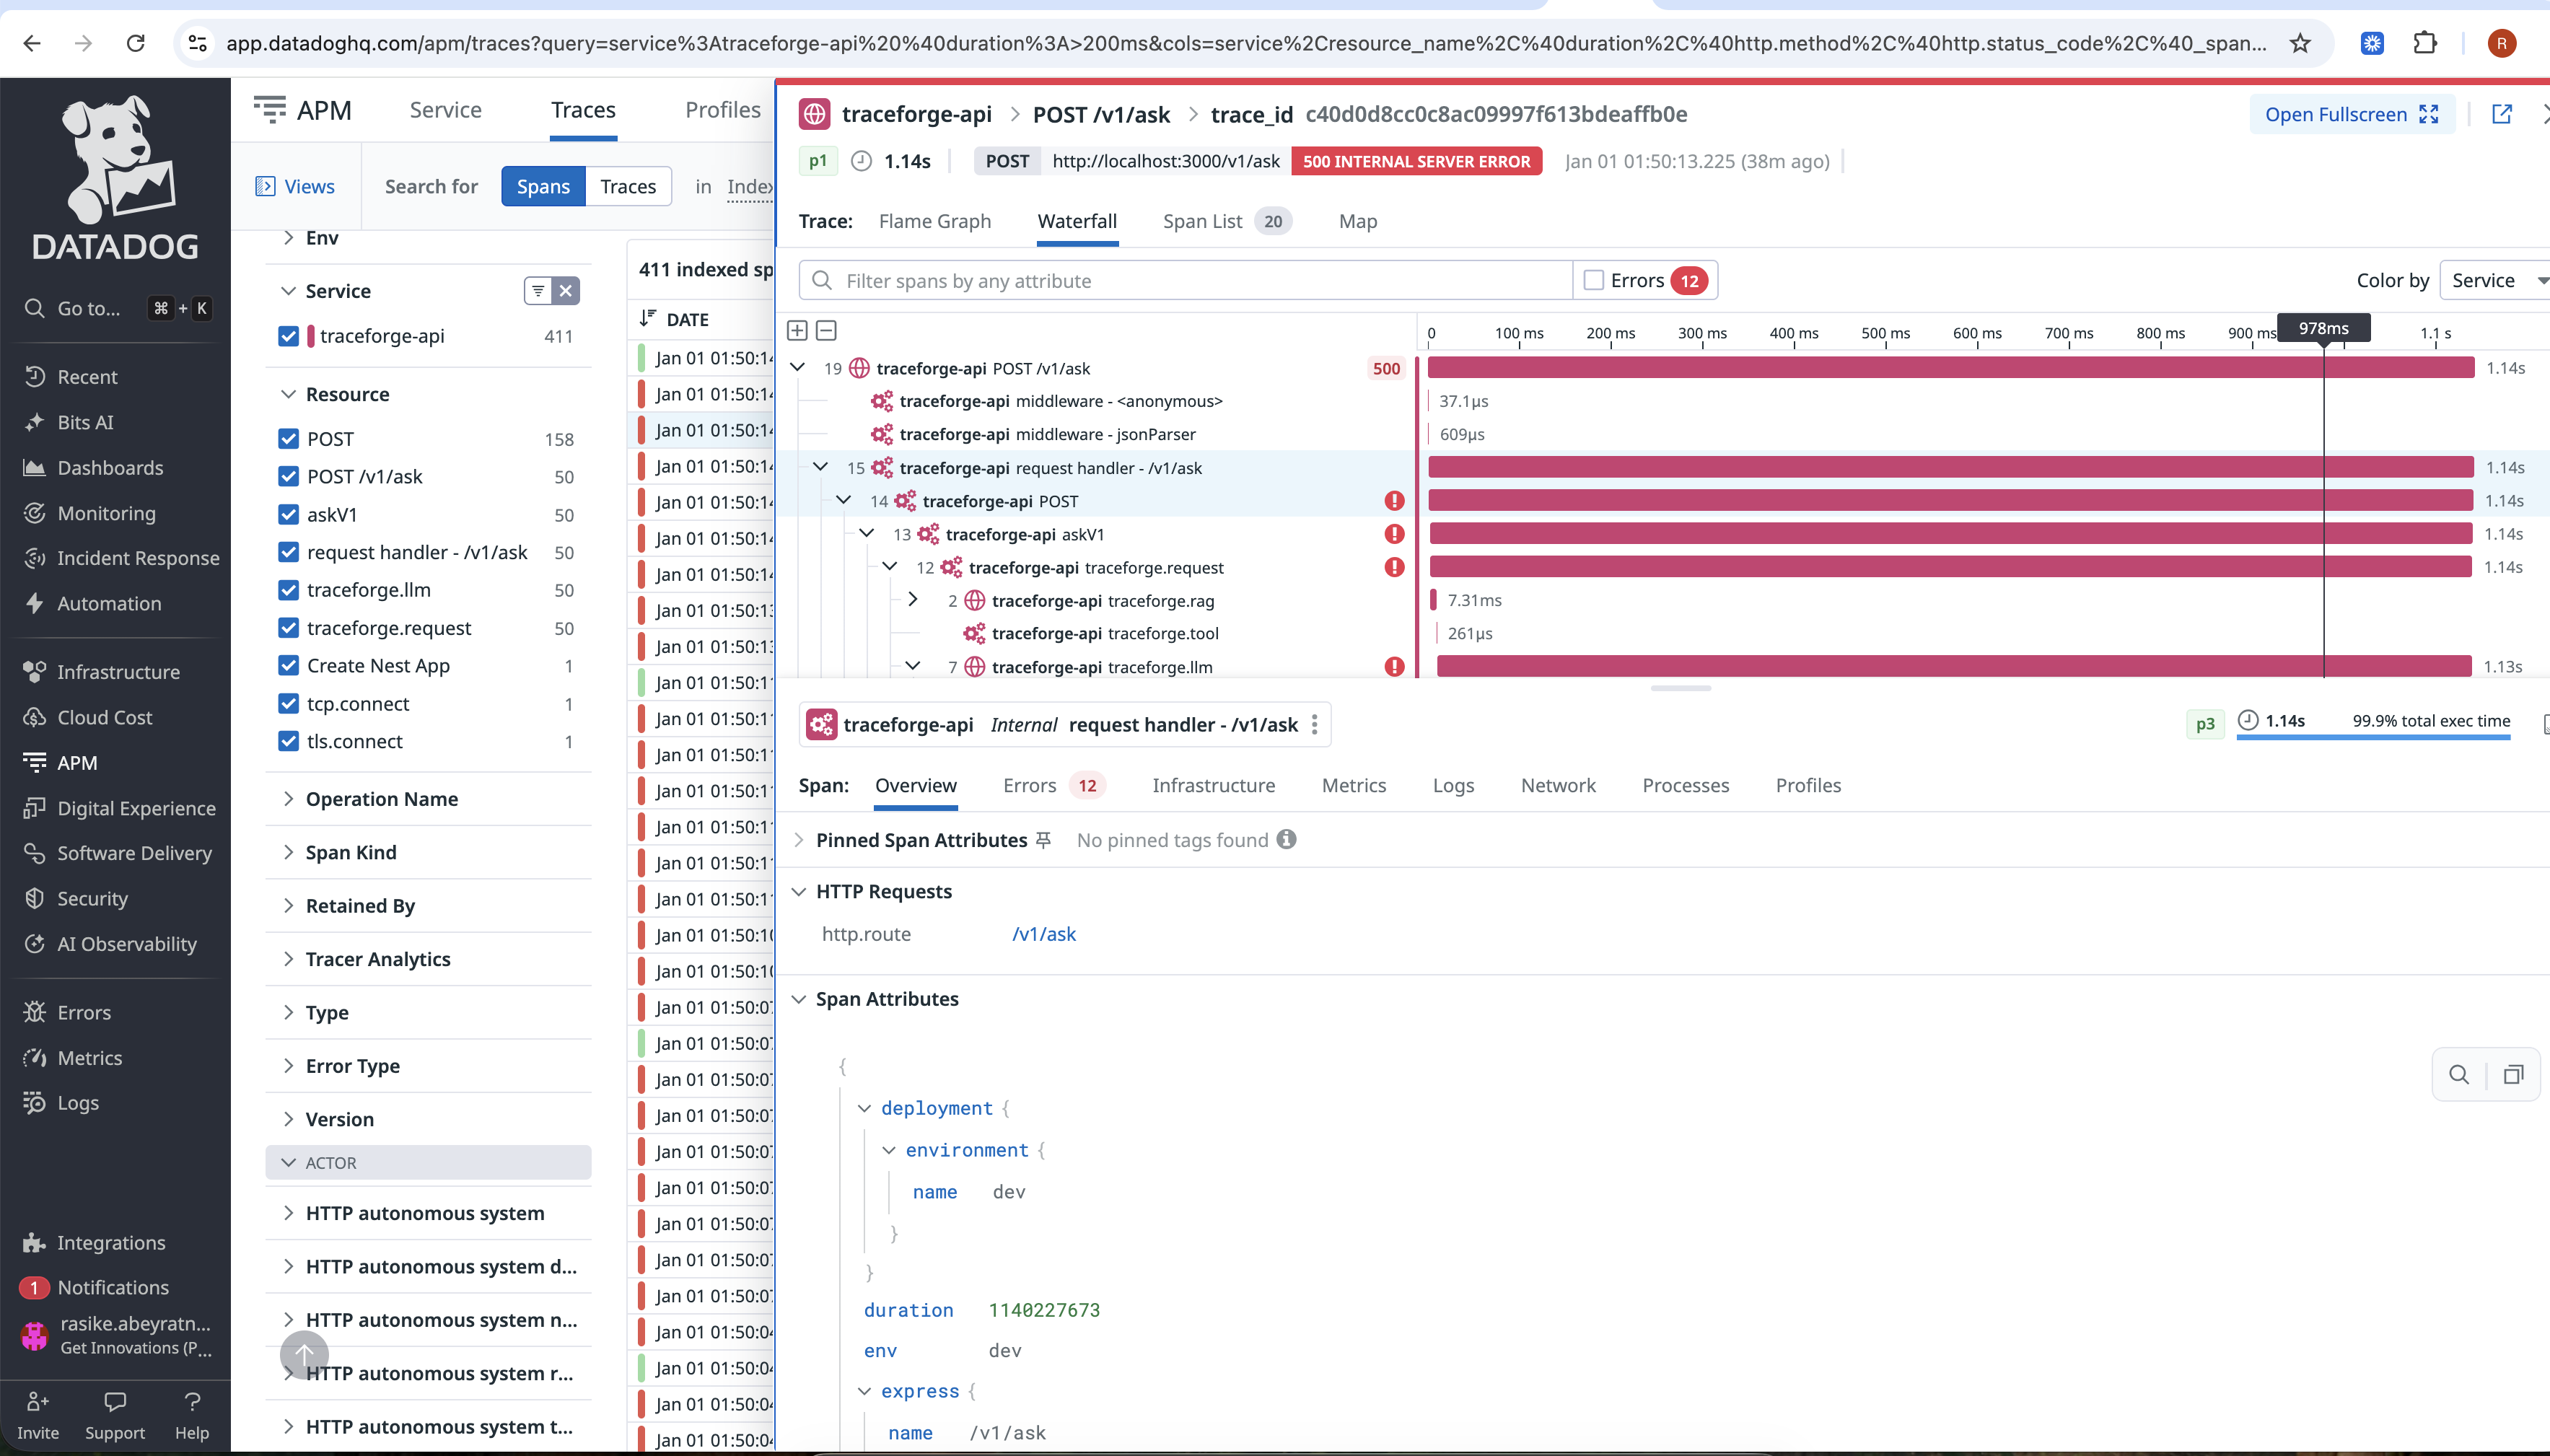
Task: Clear the Service facet filter
Action: [566, 291]
